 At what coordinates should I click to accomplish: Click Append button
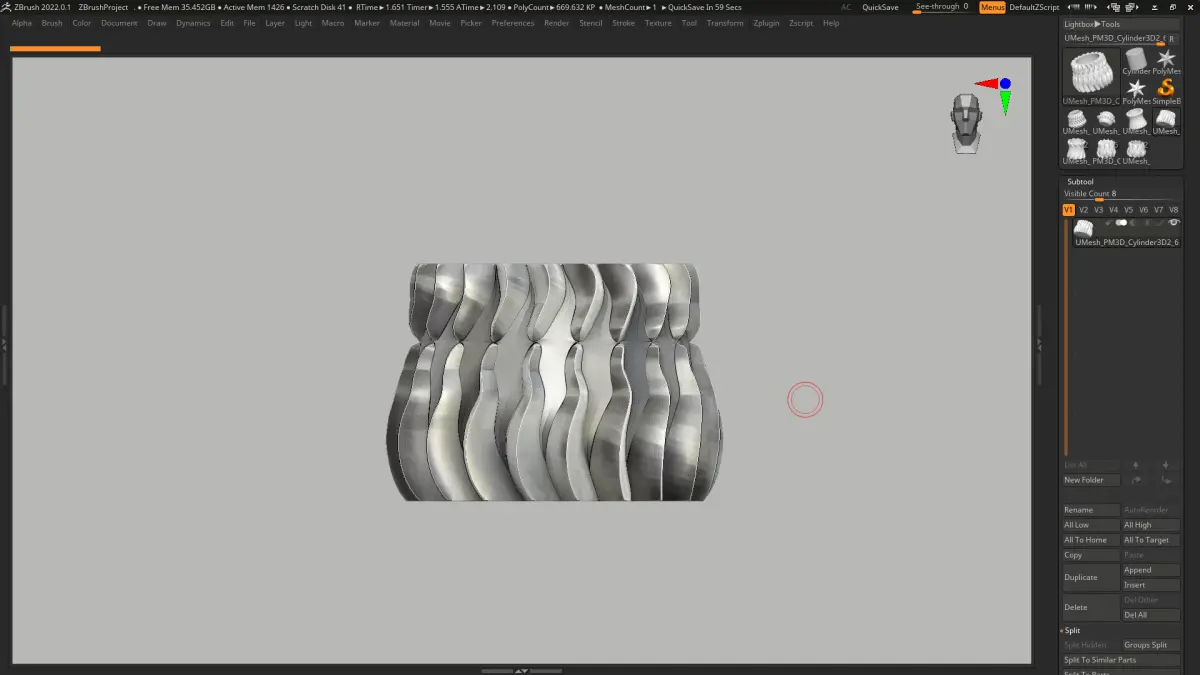(1151, 570)
